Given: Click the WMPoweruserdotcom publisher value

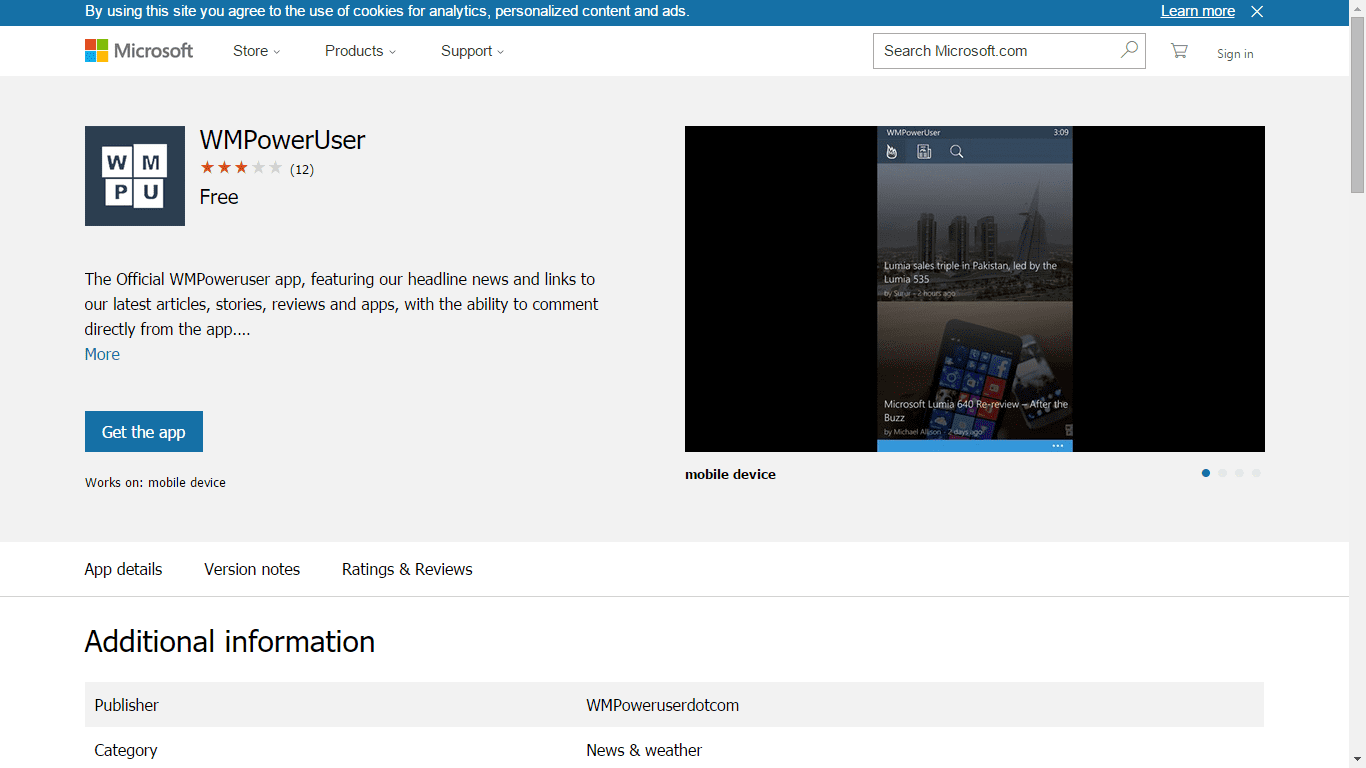Looking at the screenshot, I should click(x=663, y=705).
